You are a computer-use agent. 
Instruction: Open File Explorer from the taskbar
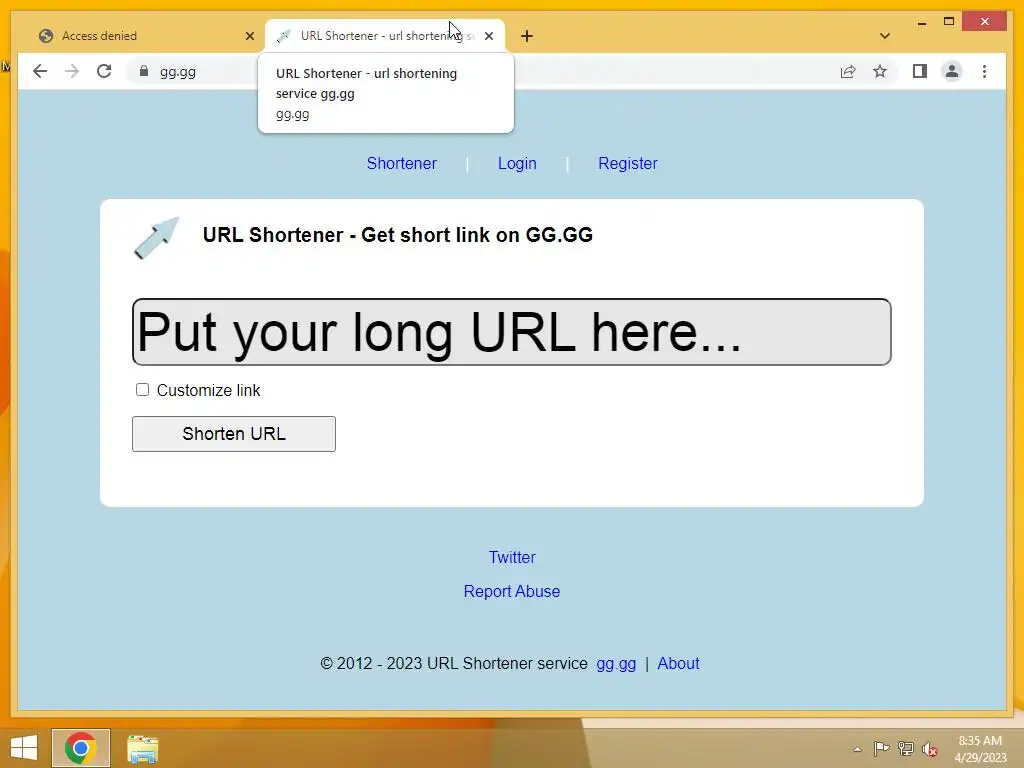[142, 749]
